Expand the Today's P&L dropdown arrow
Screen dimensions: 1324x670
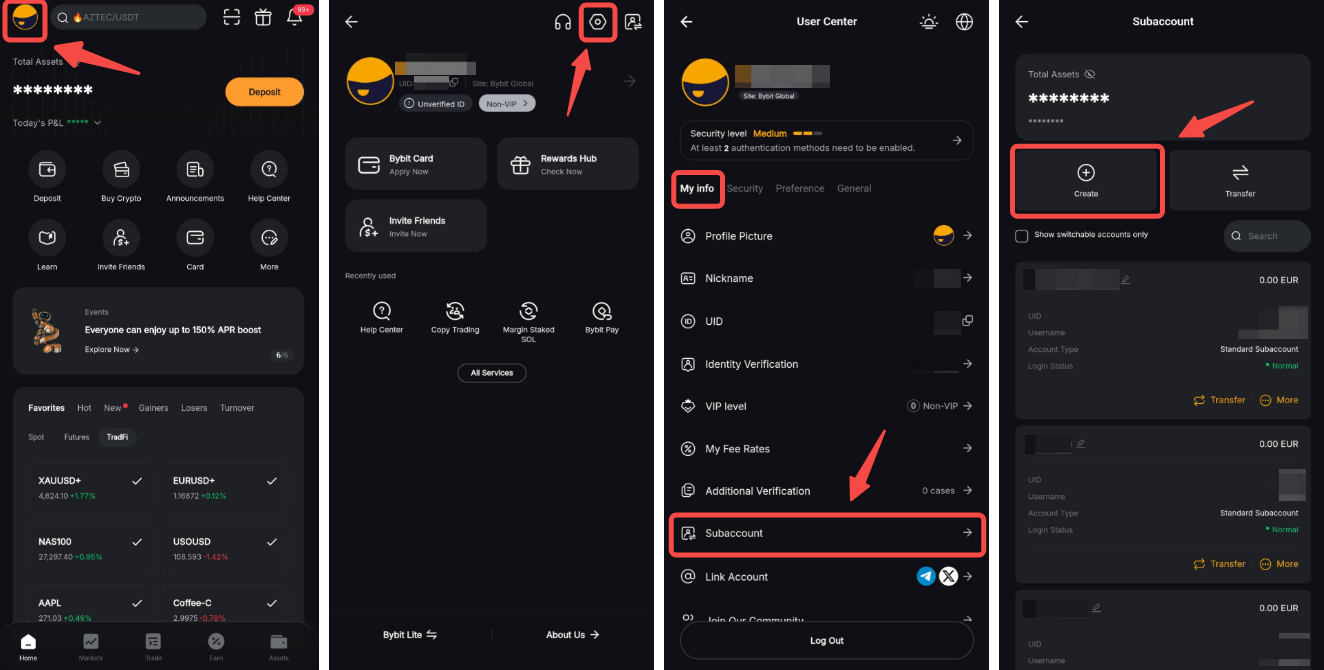(x=98, y=123)
